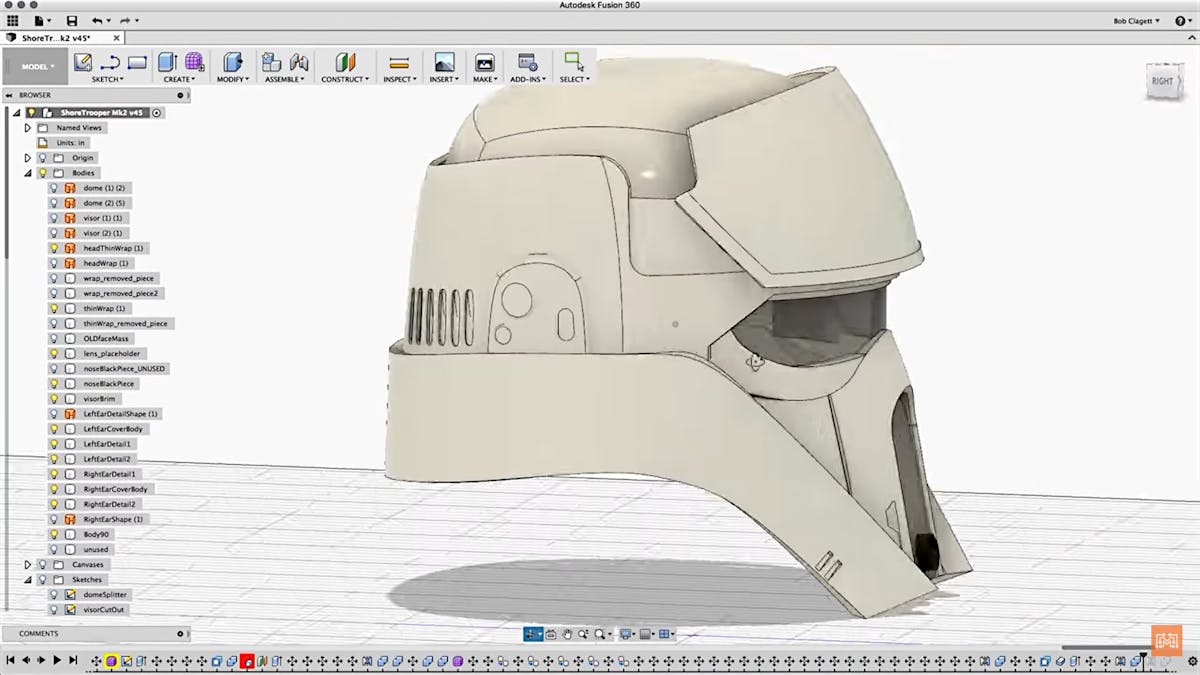Image resolution: width=1200 pixels, height=675 pixels.
Task: Toggle visibility of LeftEarCoverBody
Action: (54, 429)
